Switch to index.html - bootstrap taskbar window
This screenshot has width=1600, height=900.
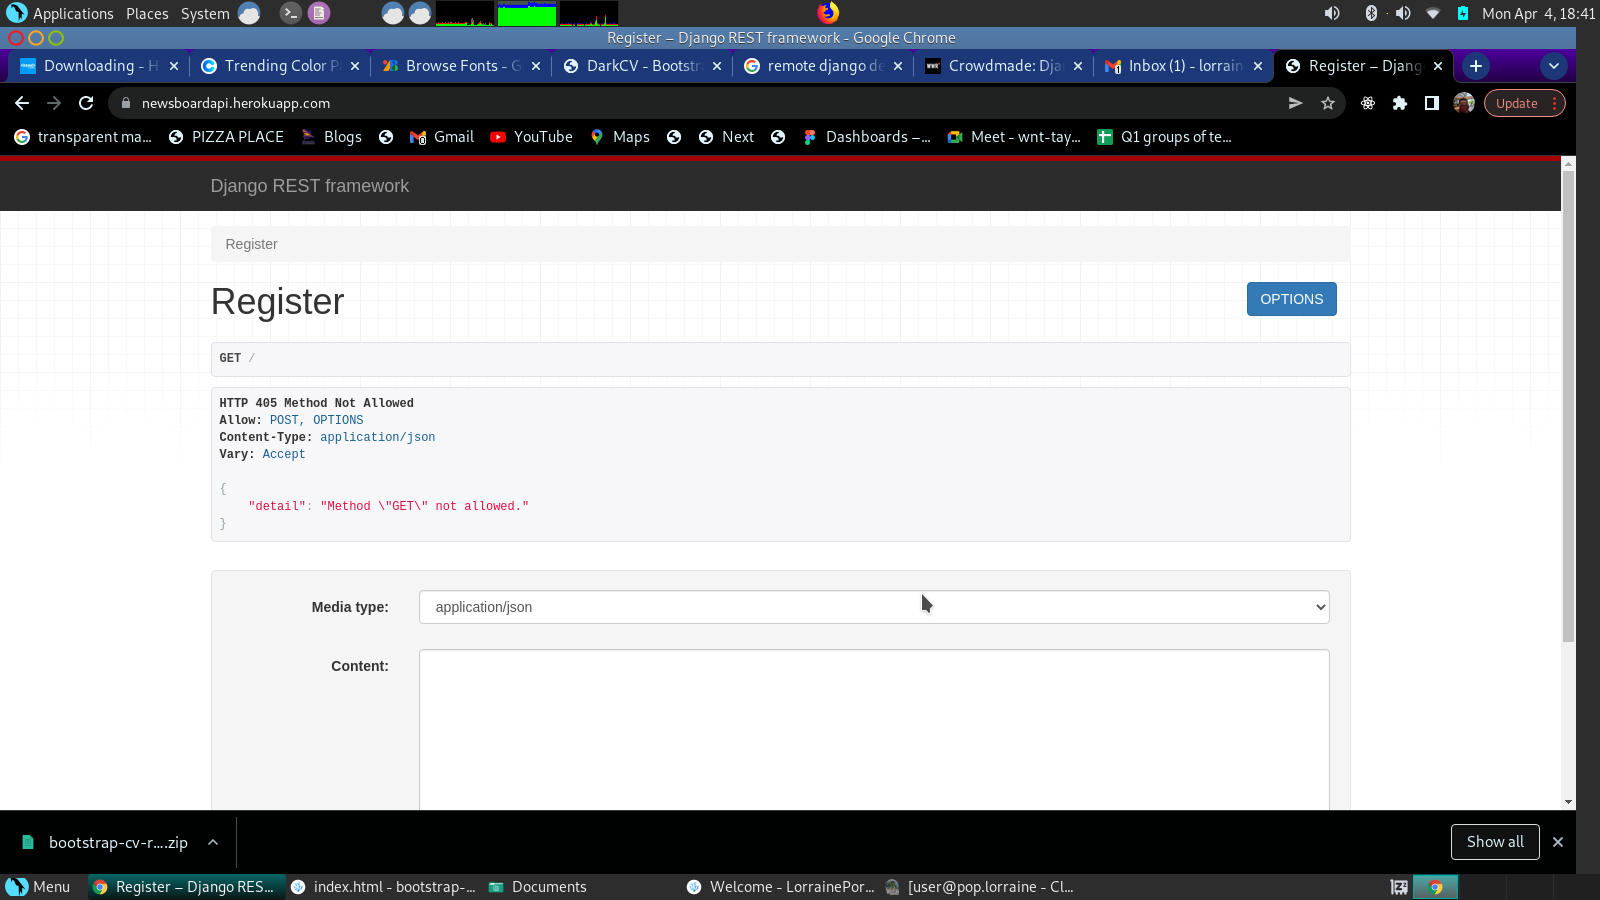384,887
